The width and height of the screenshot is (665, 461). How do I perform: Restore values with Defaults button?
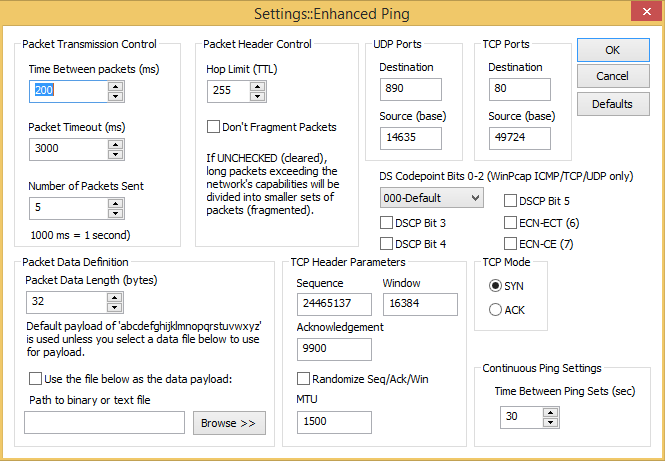coord(613,104)
